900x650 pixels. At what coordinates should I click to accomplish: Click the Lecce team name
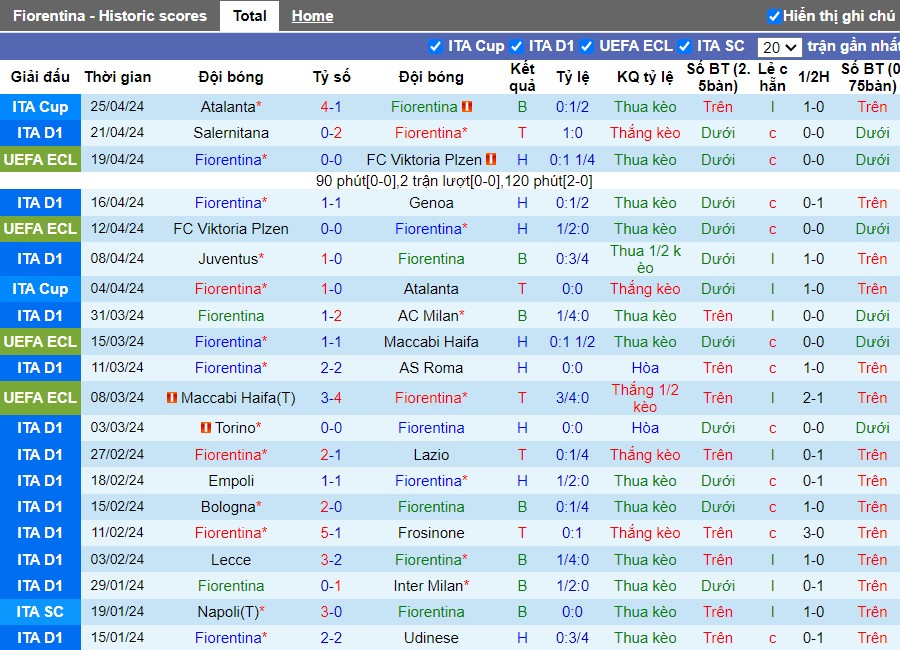click(231, 559)
